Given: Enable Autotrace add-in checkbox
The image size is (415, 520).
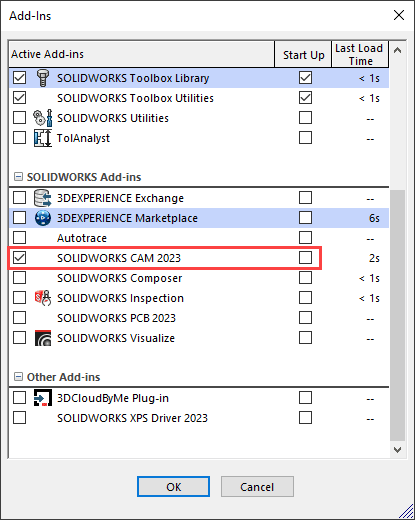Looking at the screenshot, I should click(19, 238).
